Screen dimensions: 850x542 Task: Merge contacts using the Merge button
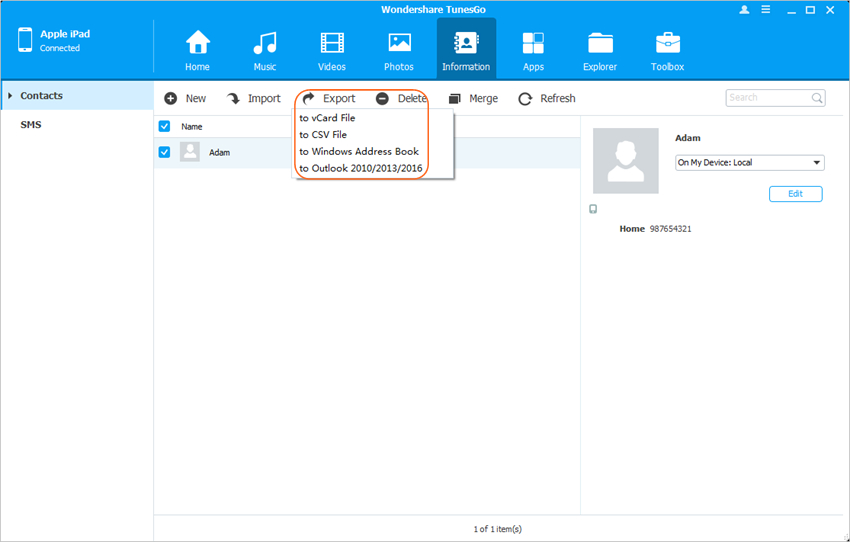click(473, 99)
